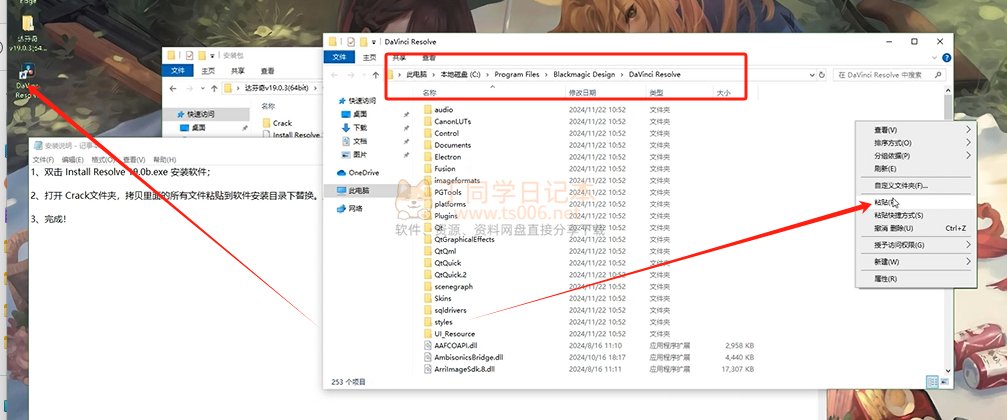Click the search box in DaVinci Resolve window

[x=889, y=75]
